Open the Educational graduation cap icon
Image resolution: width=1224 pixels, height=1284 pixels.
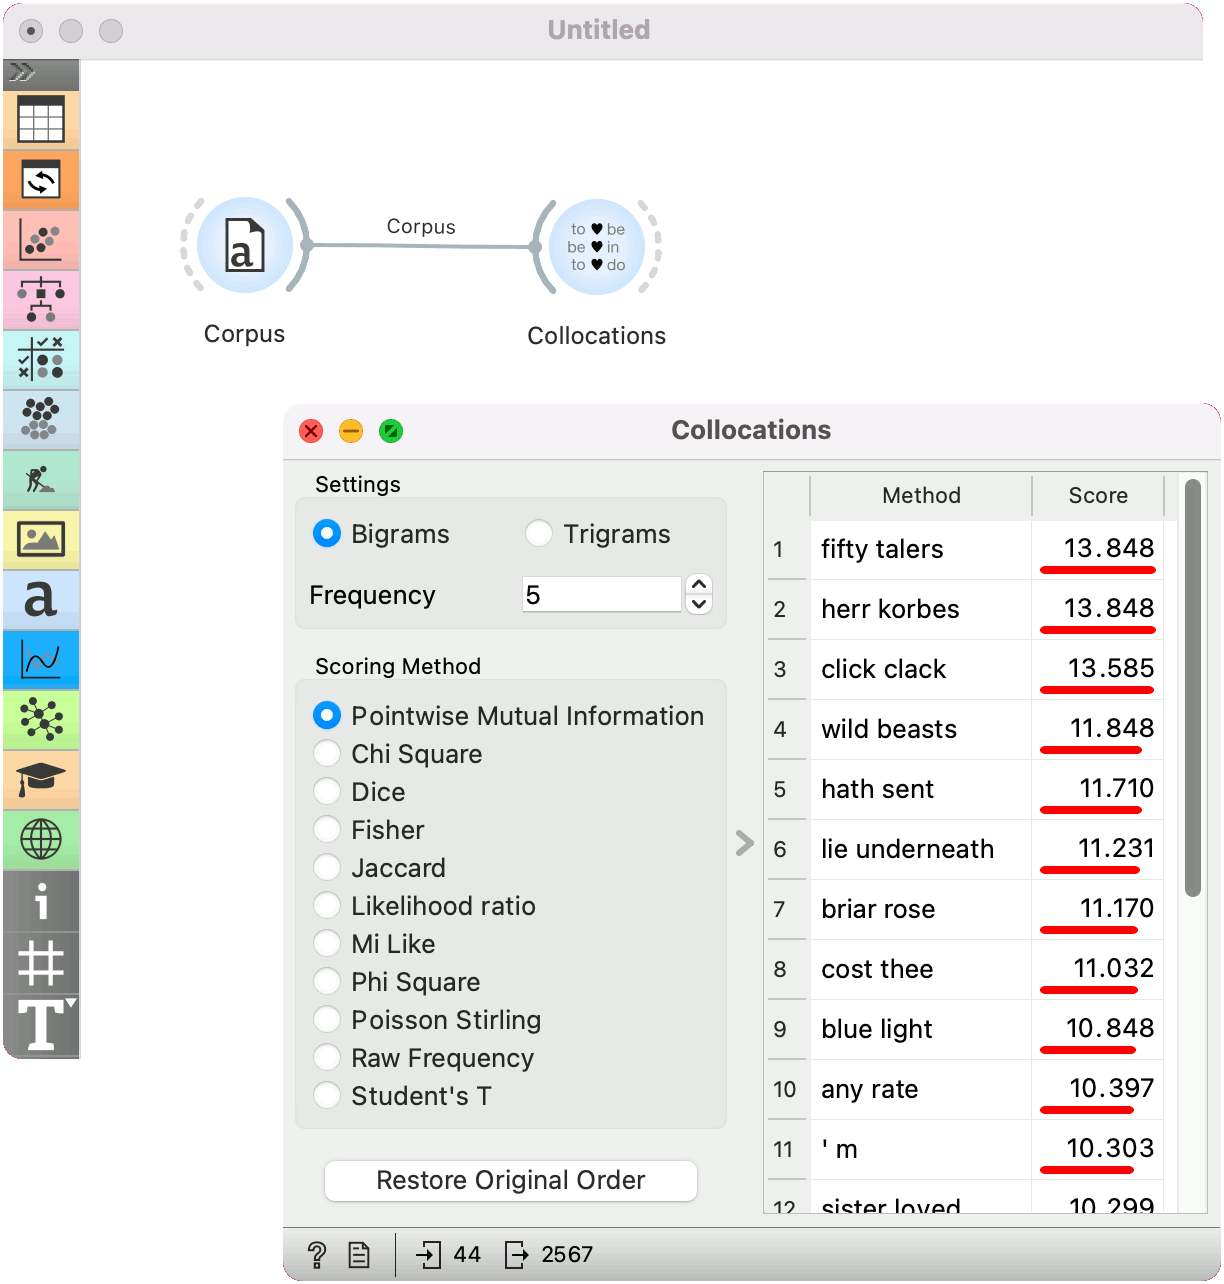point(41,780)
